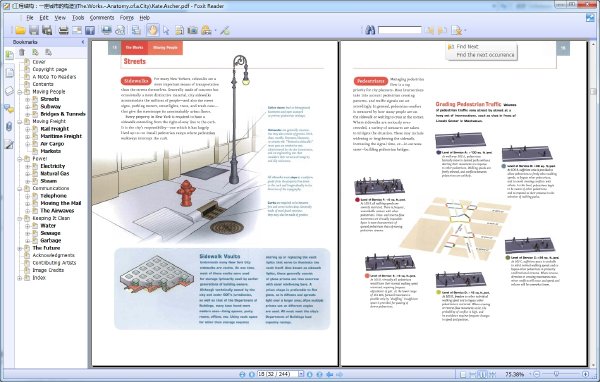The width and height of the screenshot is (600, 382).
Task: Click the search text box in the toolbar
Action: [399, 30]
